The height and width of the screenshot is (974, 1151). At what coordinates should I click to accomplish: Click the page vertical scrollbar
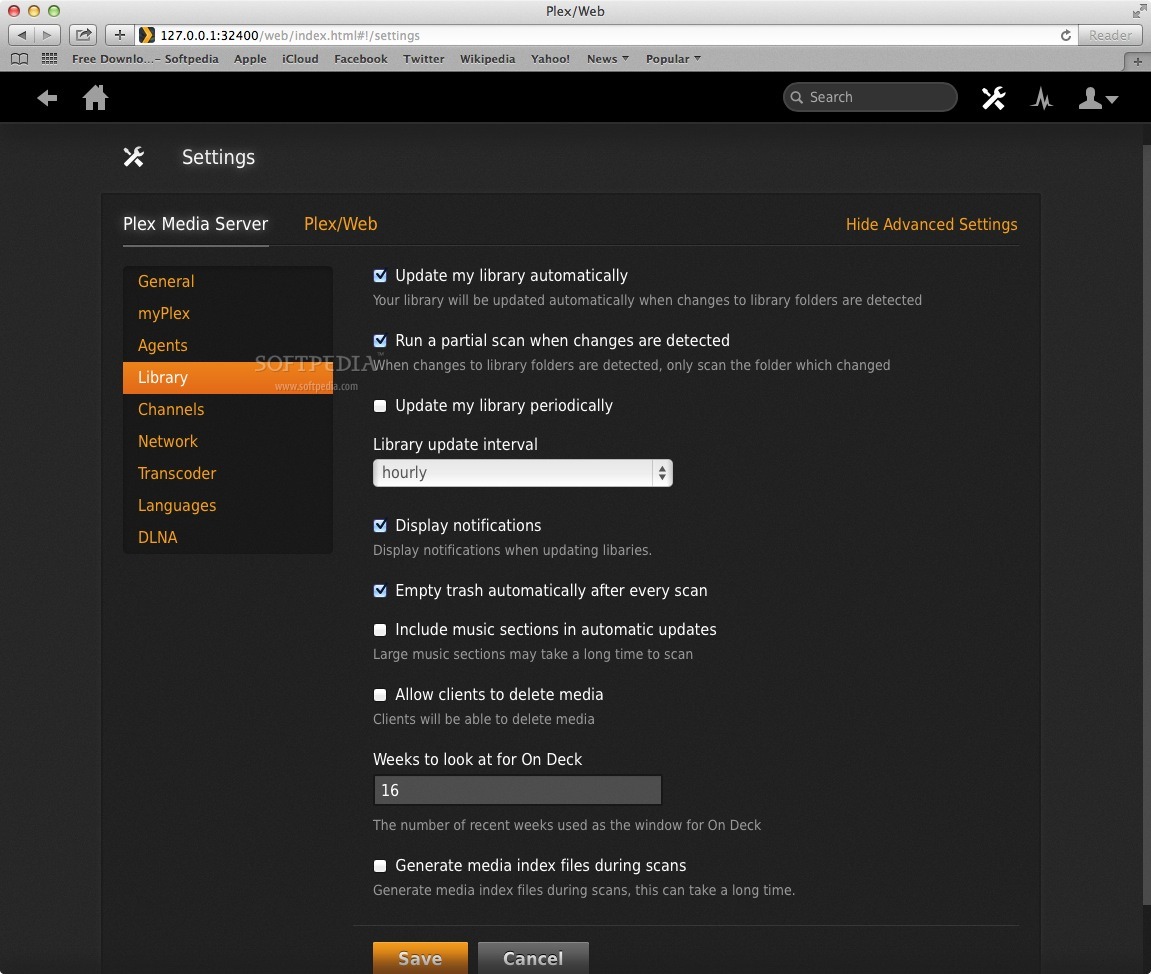1145,525
